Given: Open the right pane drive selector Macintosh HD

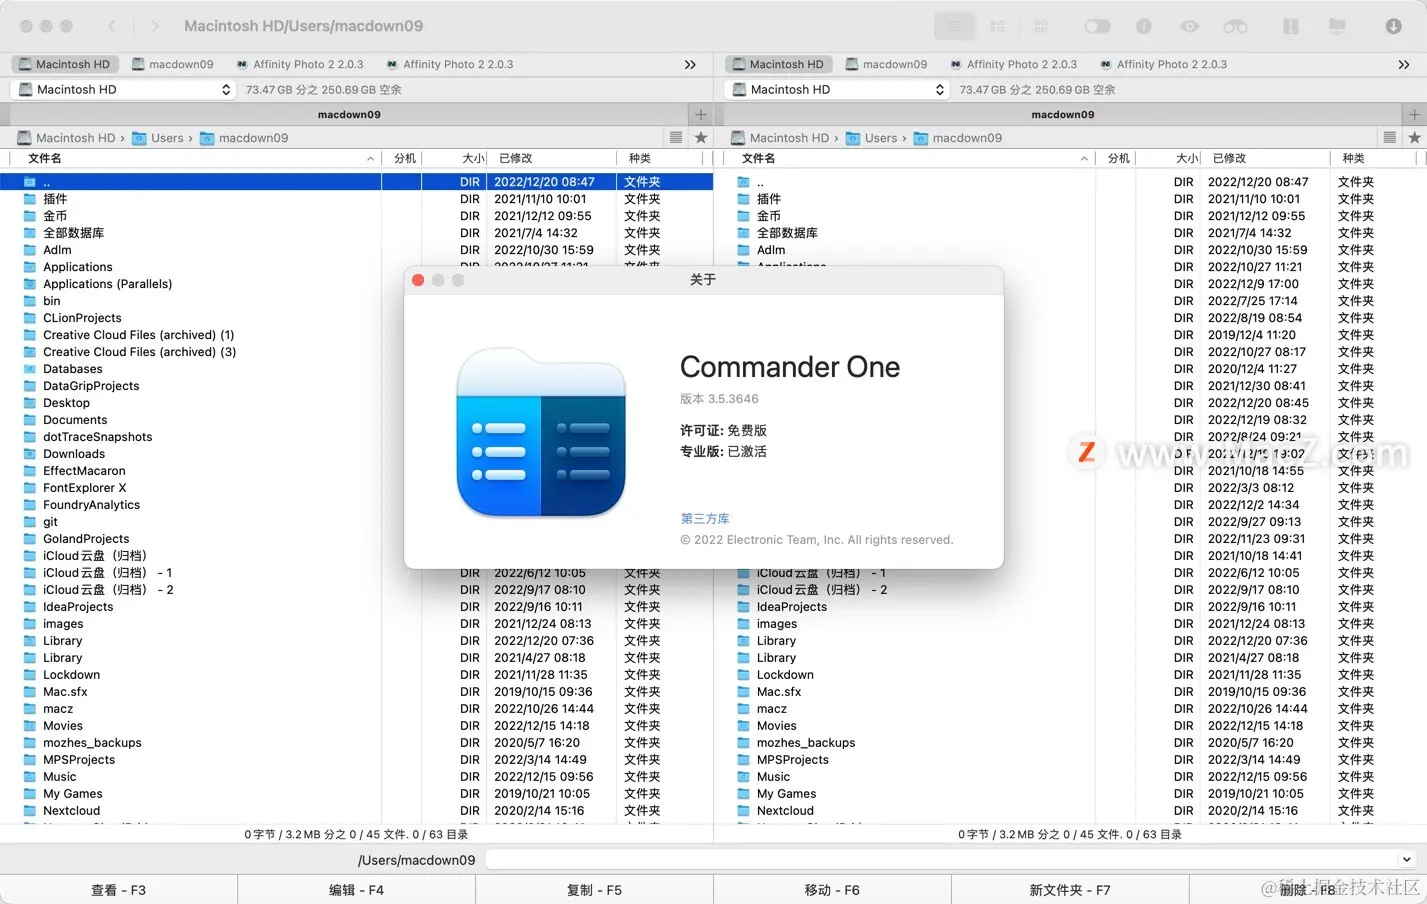Looking at the screenshot, I should 838,89.
